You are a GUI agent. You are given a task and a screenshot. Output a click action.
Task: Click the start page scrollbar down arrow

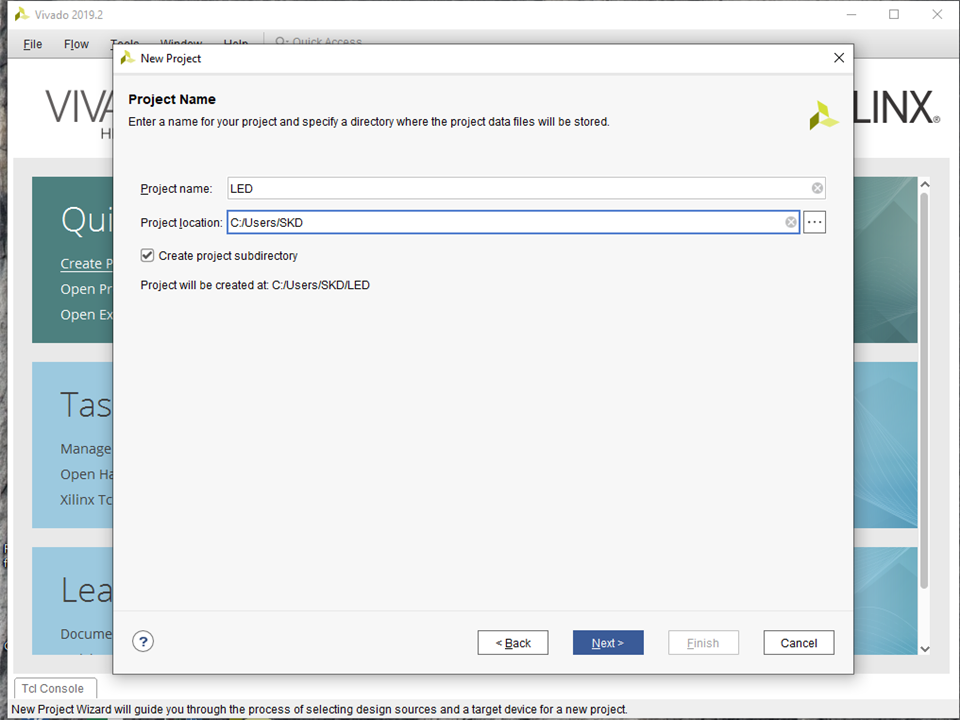(x=924, y=648)
